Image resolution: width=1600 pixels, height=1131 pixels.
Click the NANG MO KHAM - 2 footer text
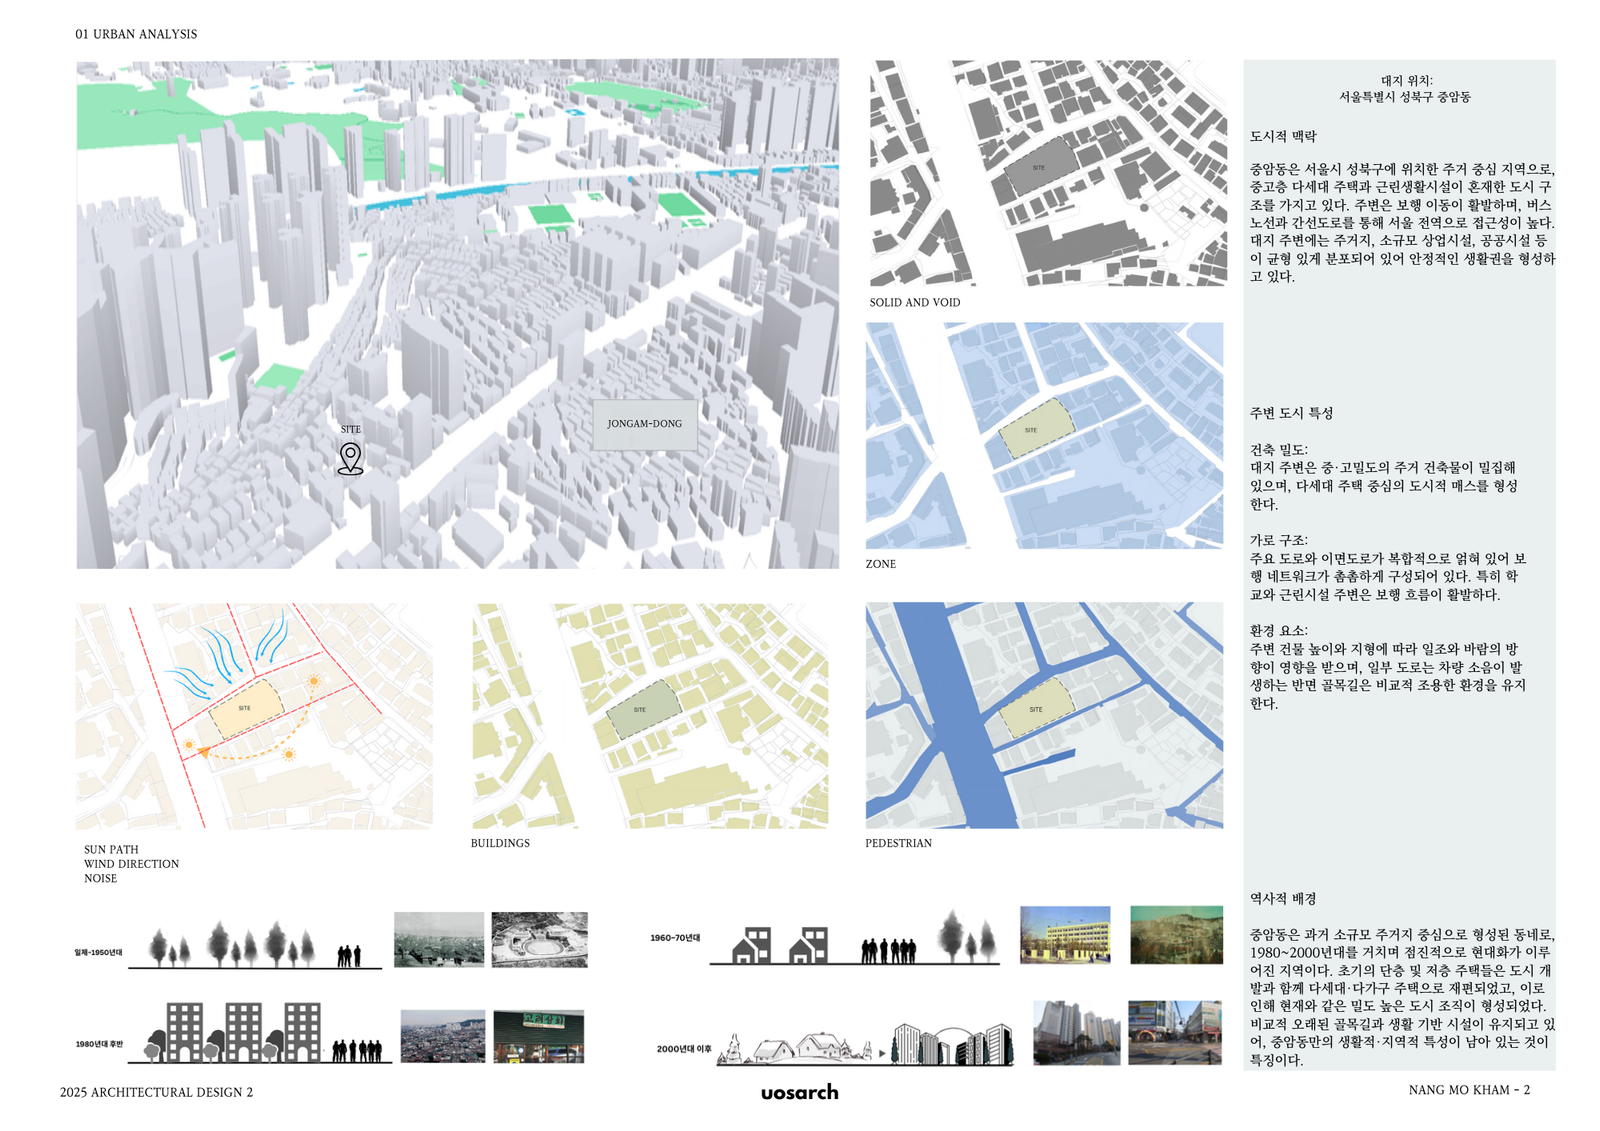(x=1468, y=1090)
